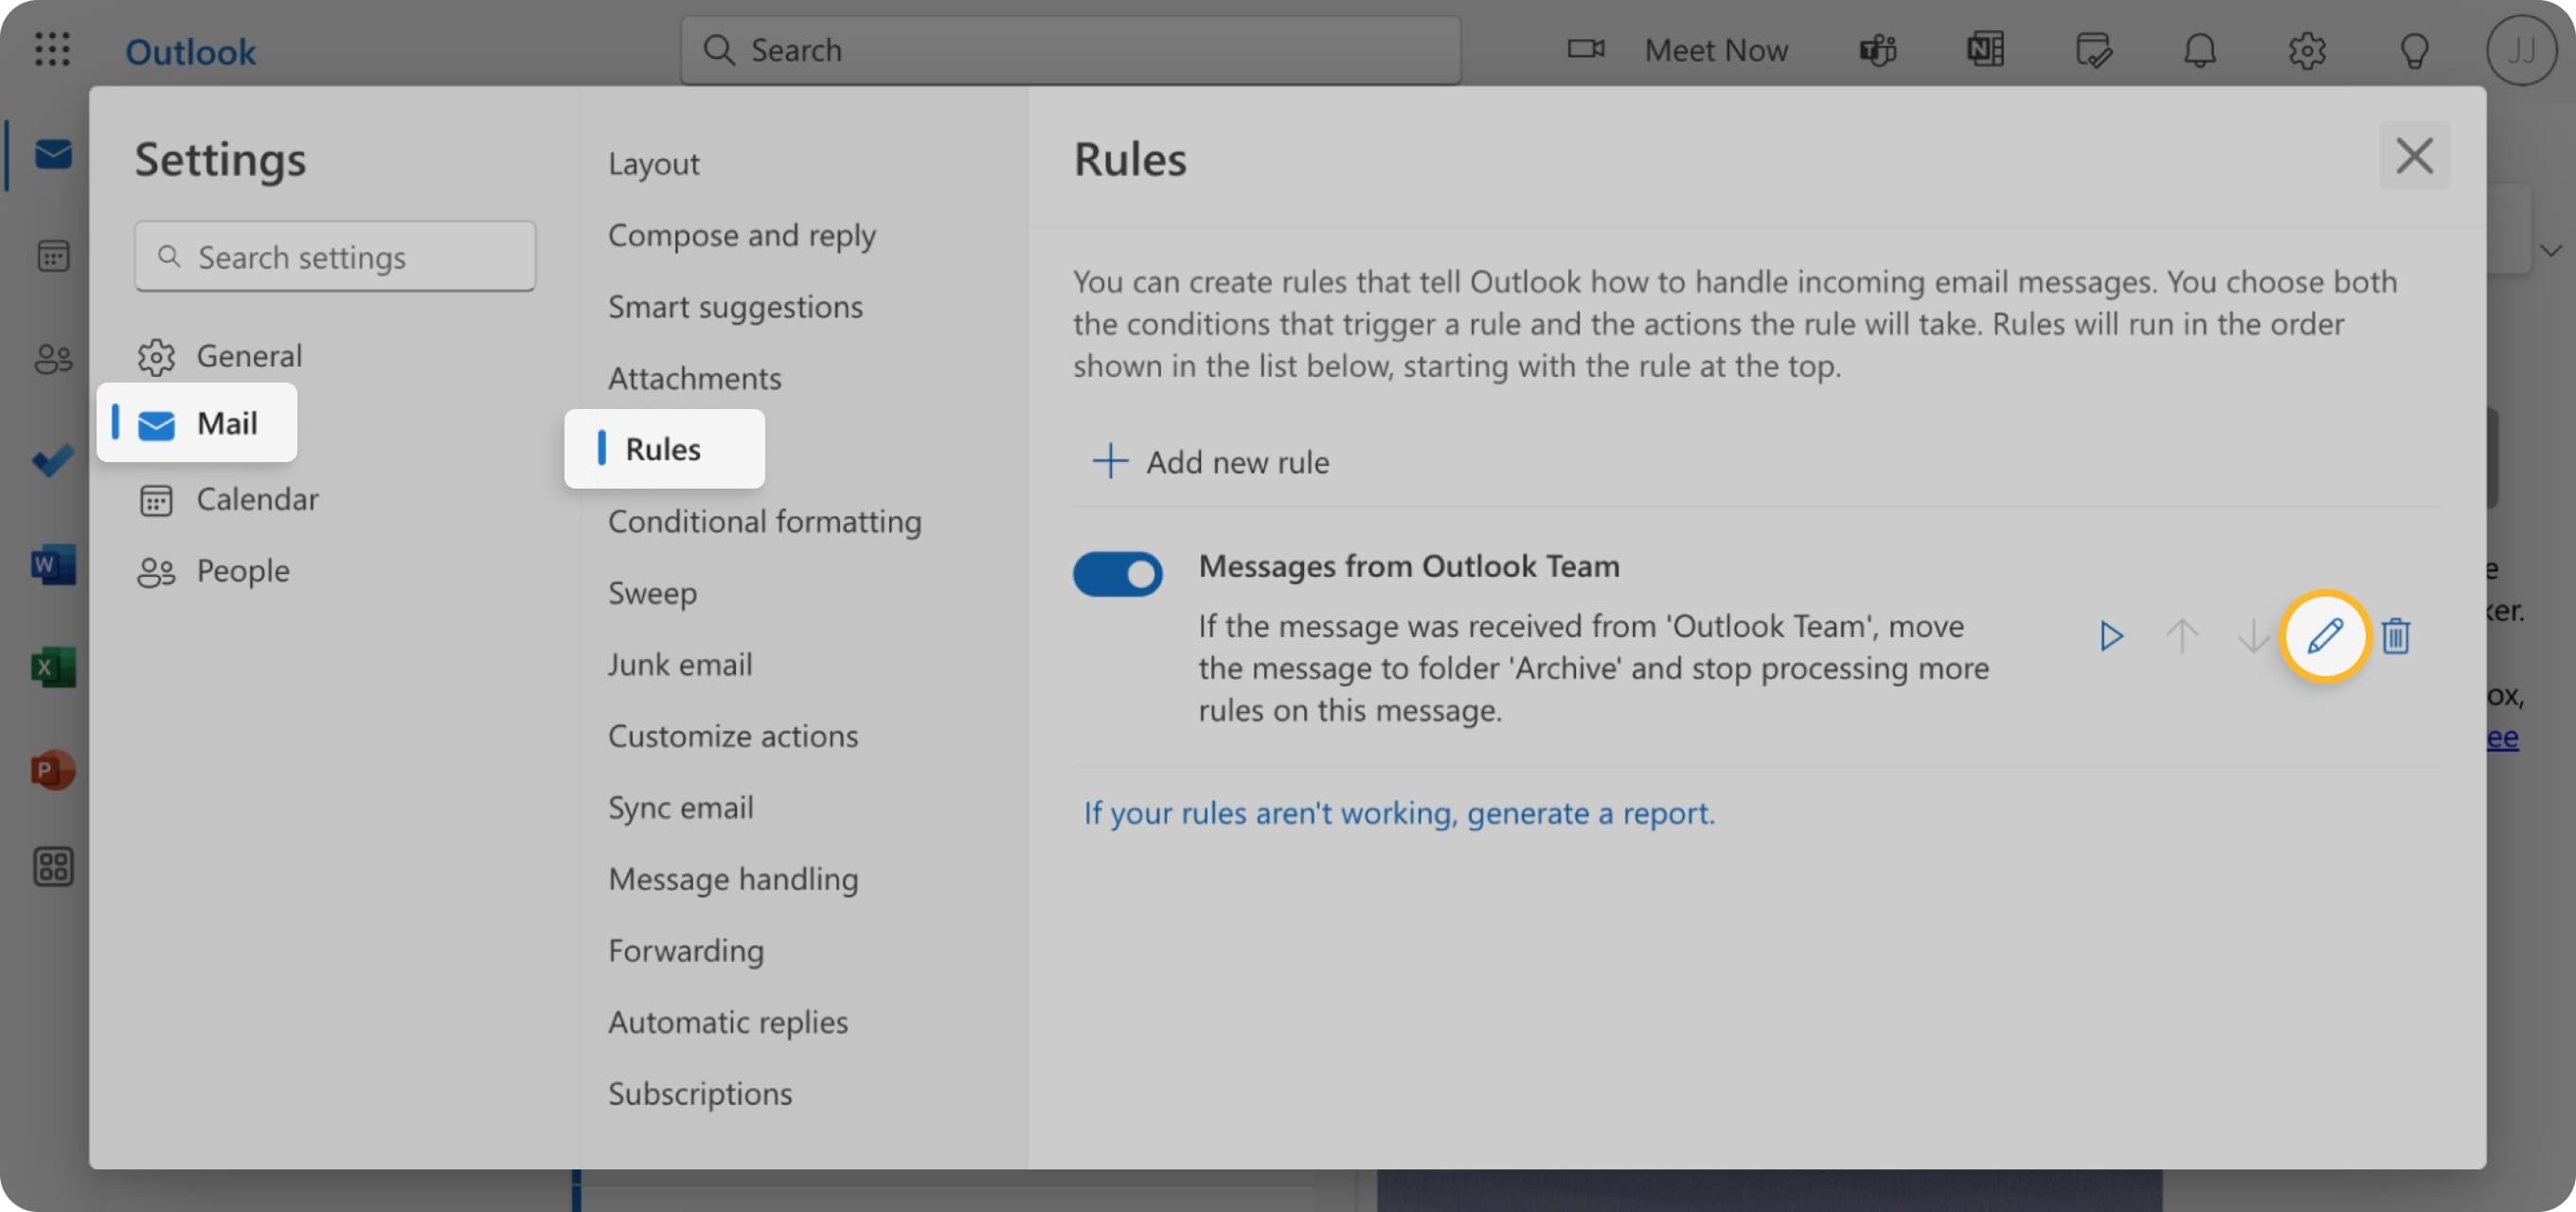Delete the rule with the trash icon

point(2396,635)
